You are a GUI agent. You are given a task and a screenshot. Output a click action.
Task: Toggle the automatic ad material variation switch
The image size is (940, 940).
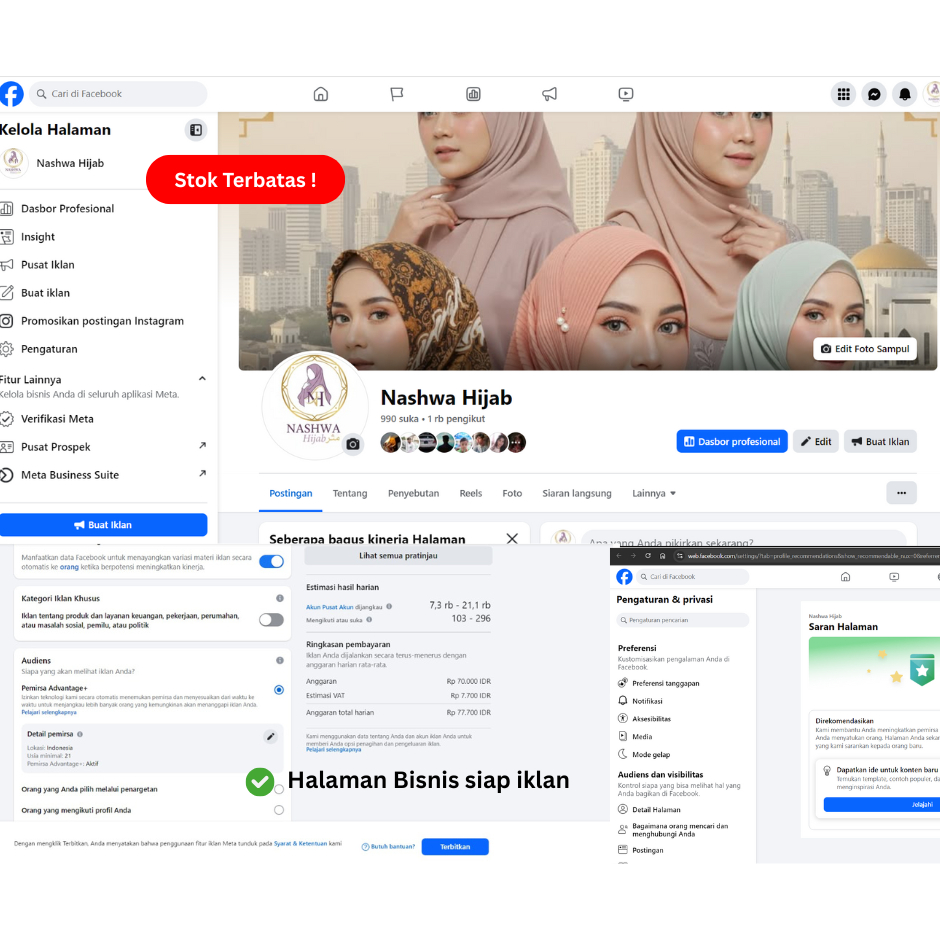click(x=271, y=562)
